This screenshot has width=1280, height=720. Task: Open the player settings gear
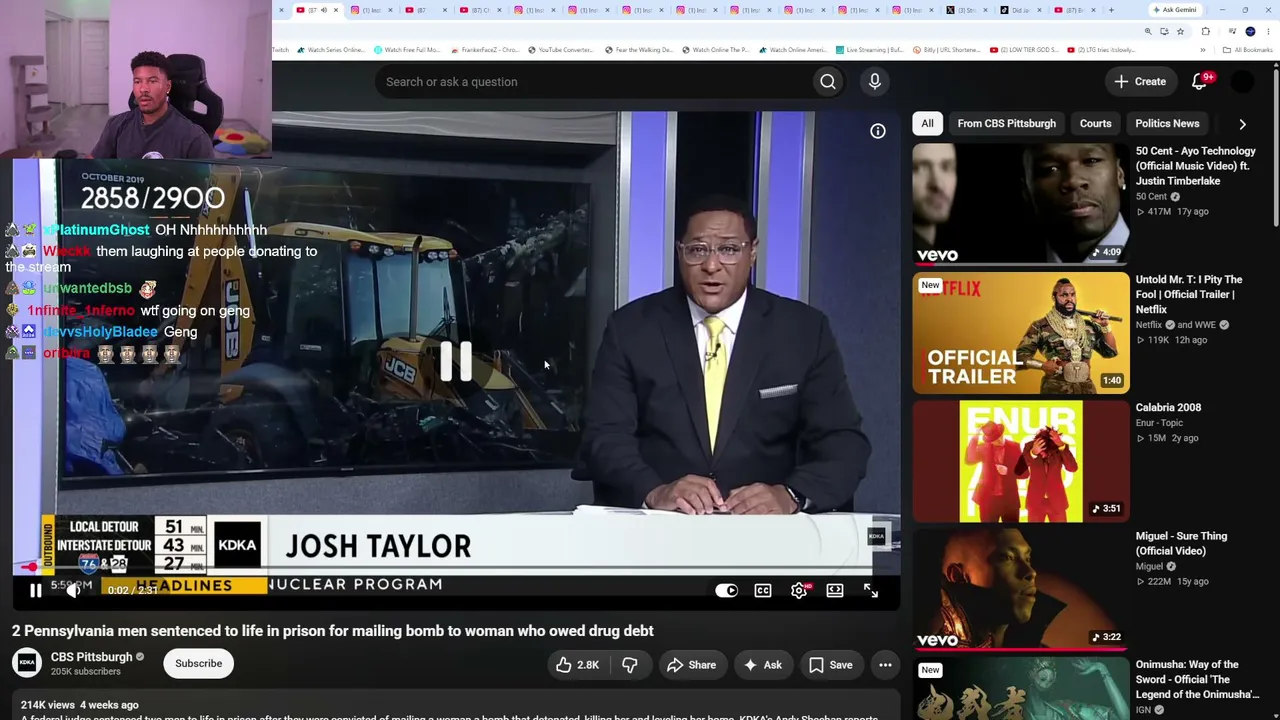(x=799, y=591)
